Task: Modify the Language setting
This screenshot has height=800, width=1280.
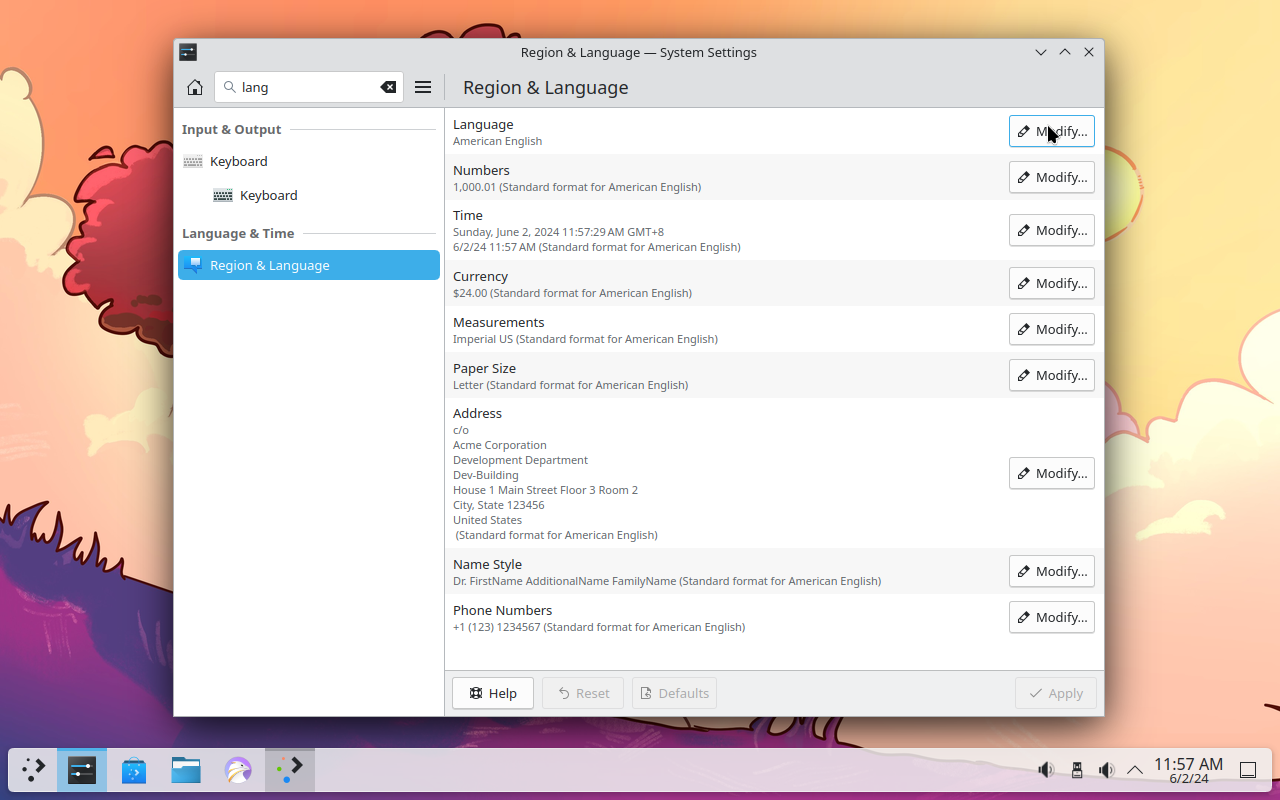Action: (x=1052, y=131)
